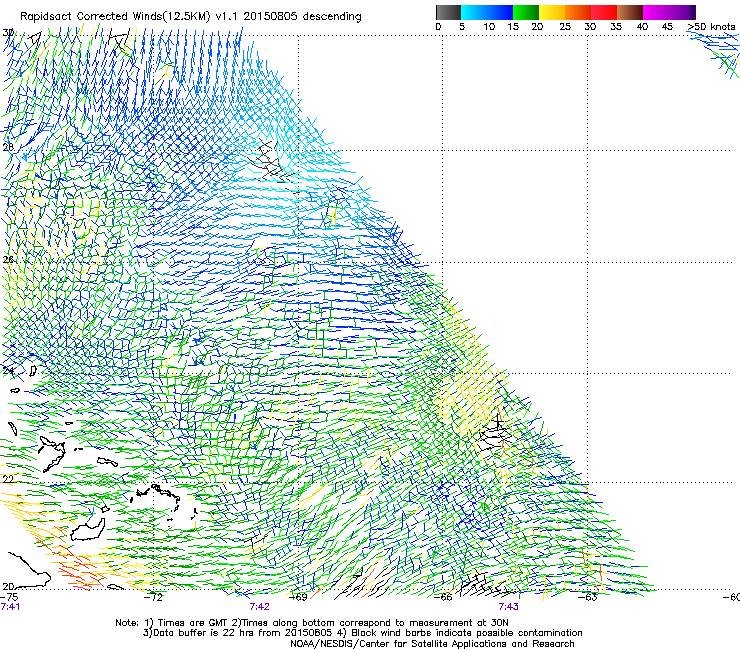Click the '45' label under the color bar
740x650 pixels.
[x=667, y=27]
